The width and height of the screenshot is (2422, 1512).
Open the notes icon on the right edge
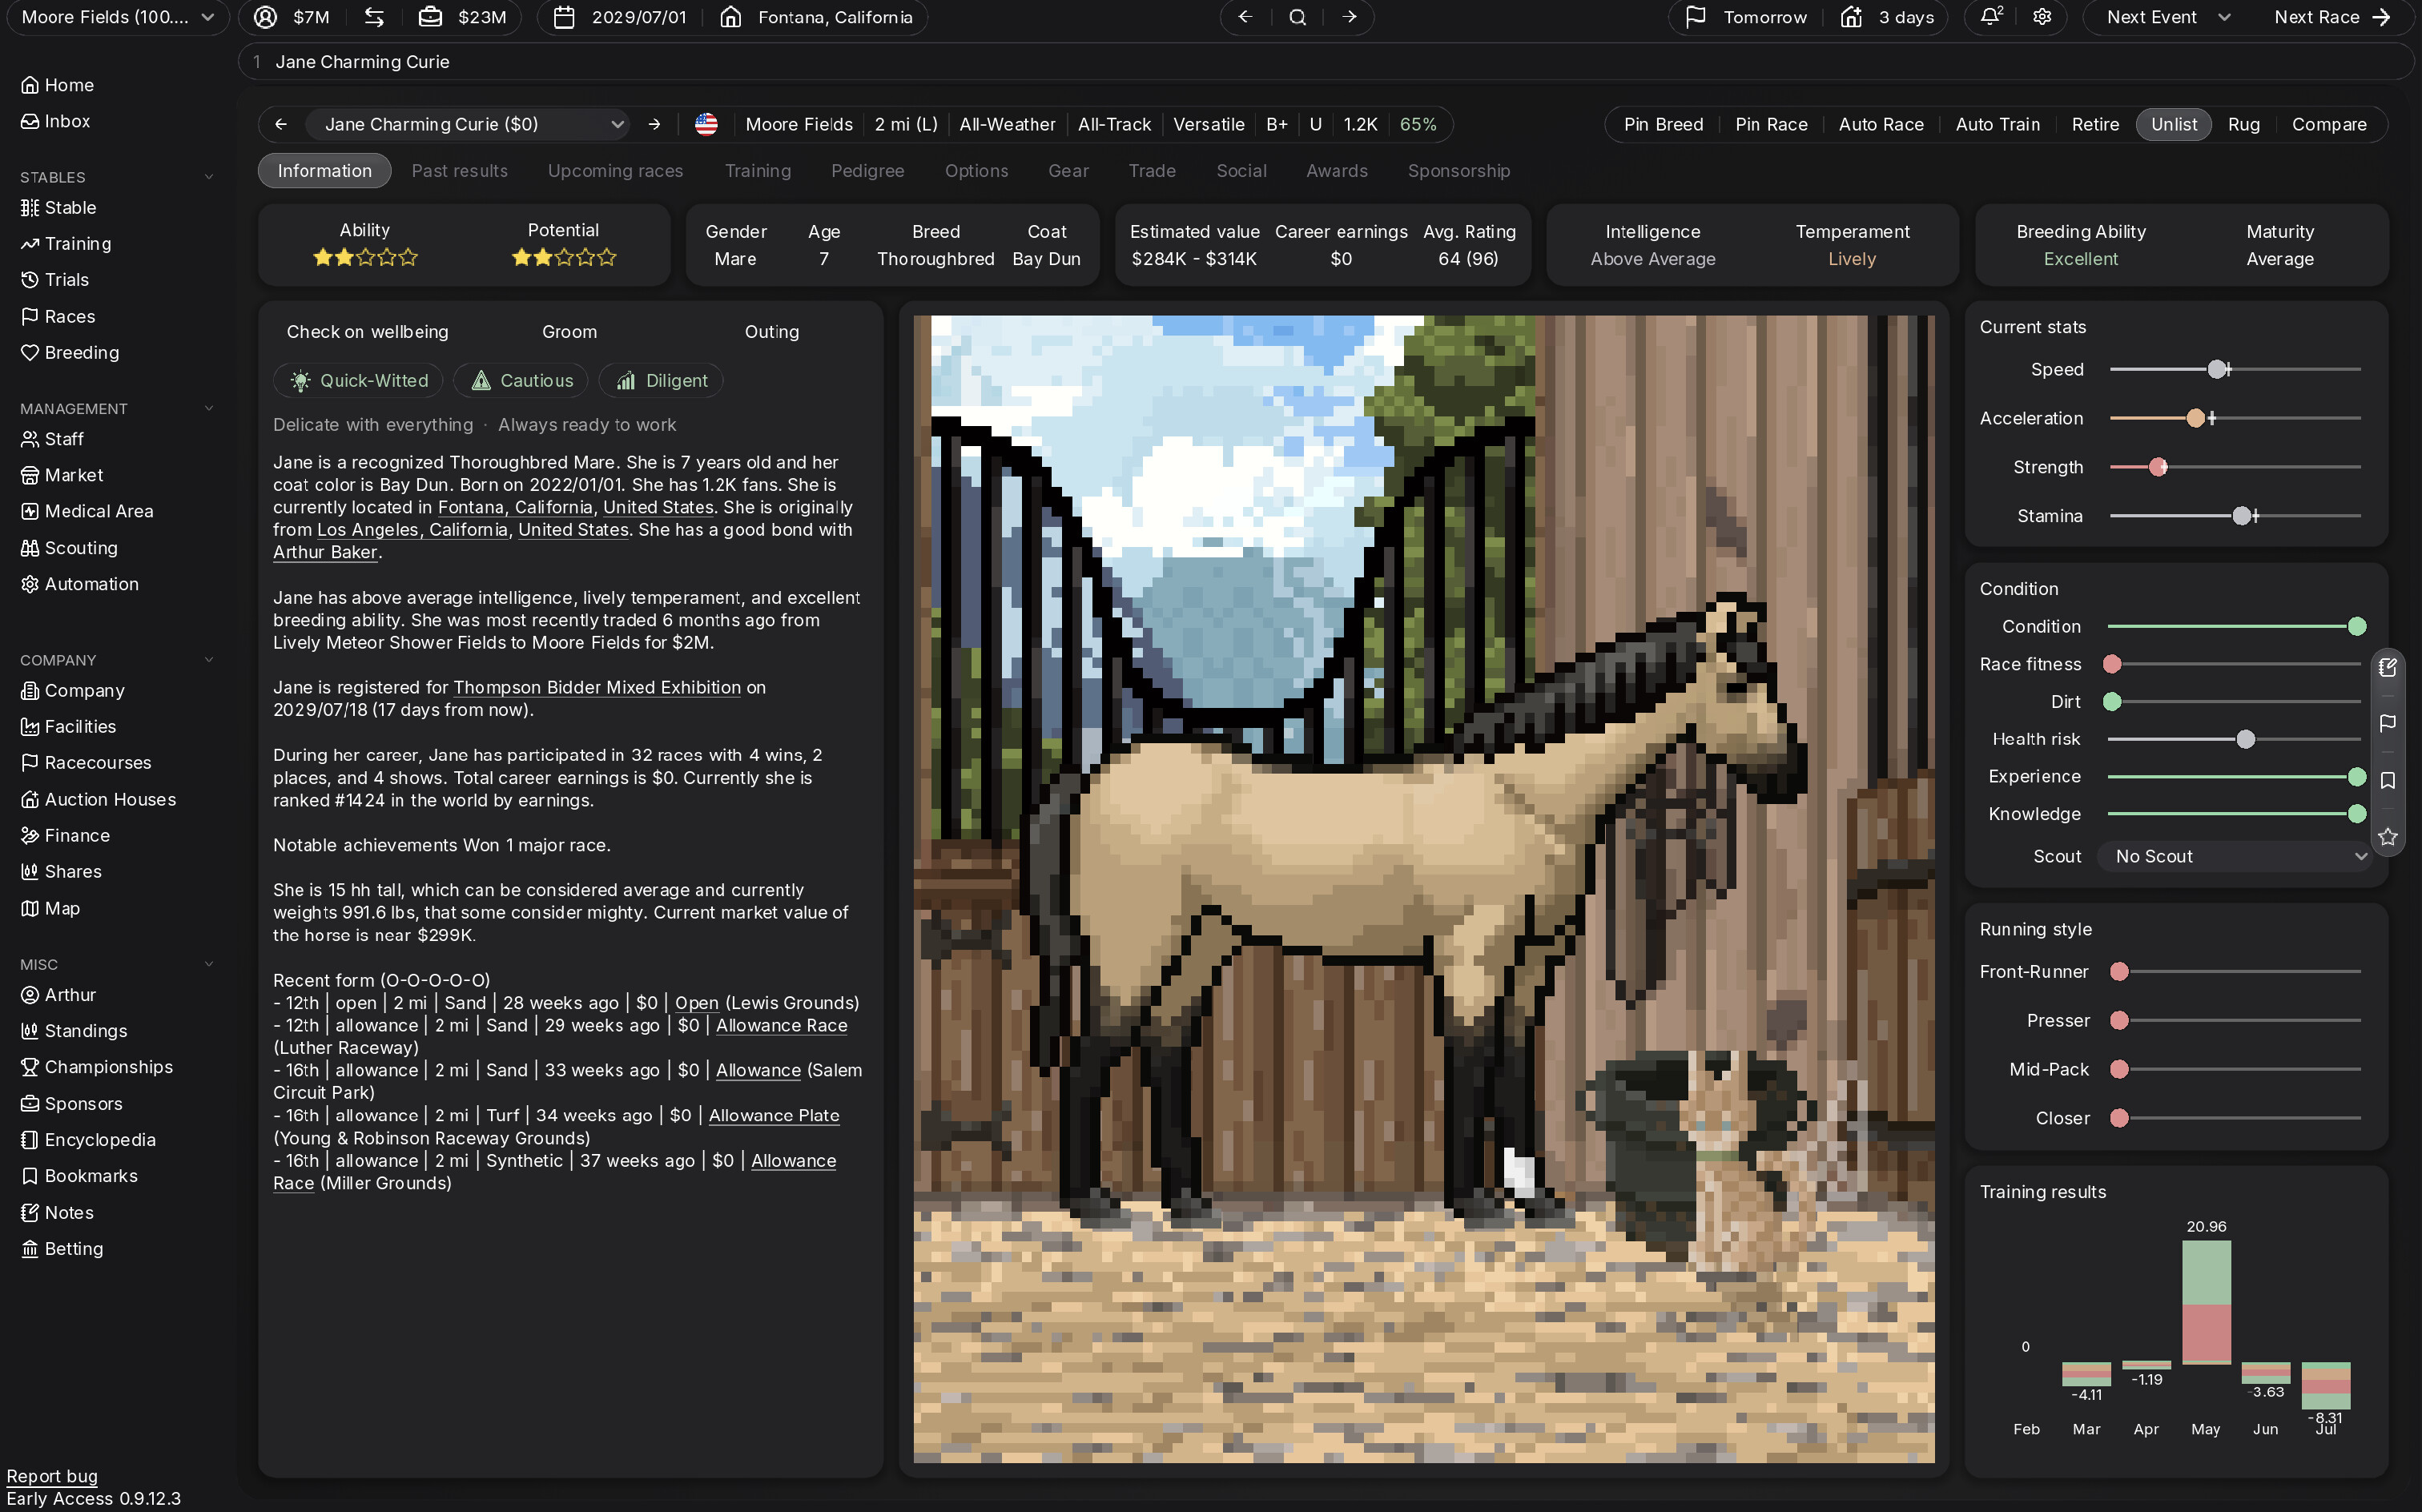pyautogui.click(x=2388, y=667)
